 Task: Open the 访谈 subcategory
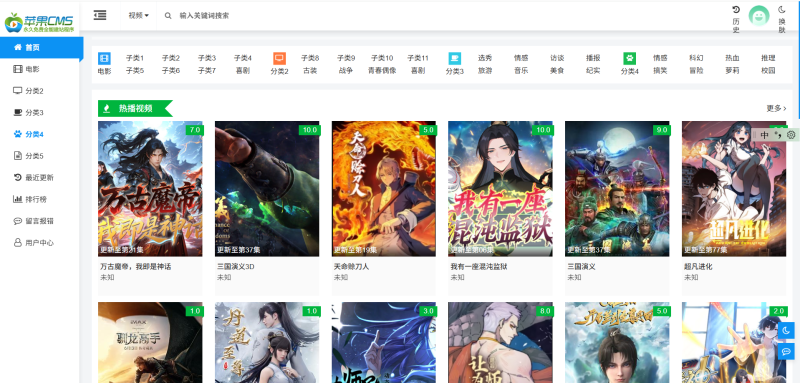[x=557, y=58]
